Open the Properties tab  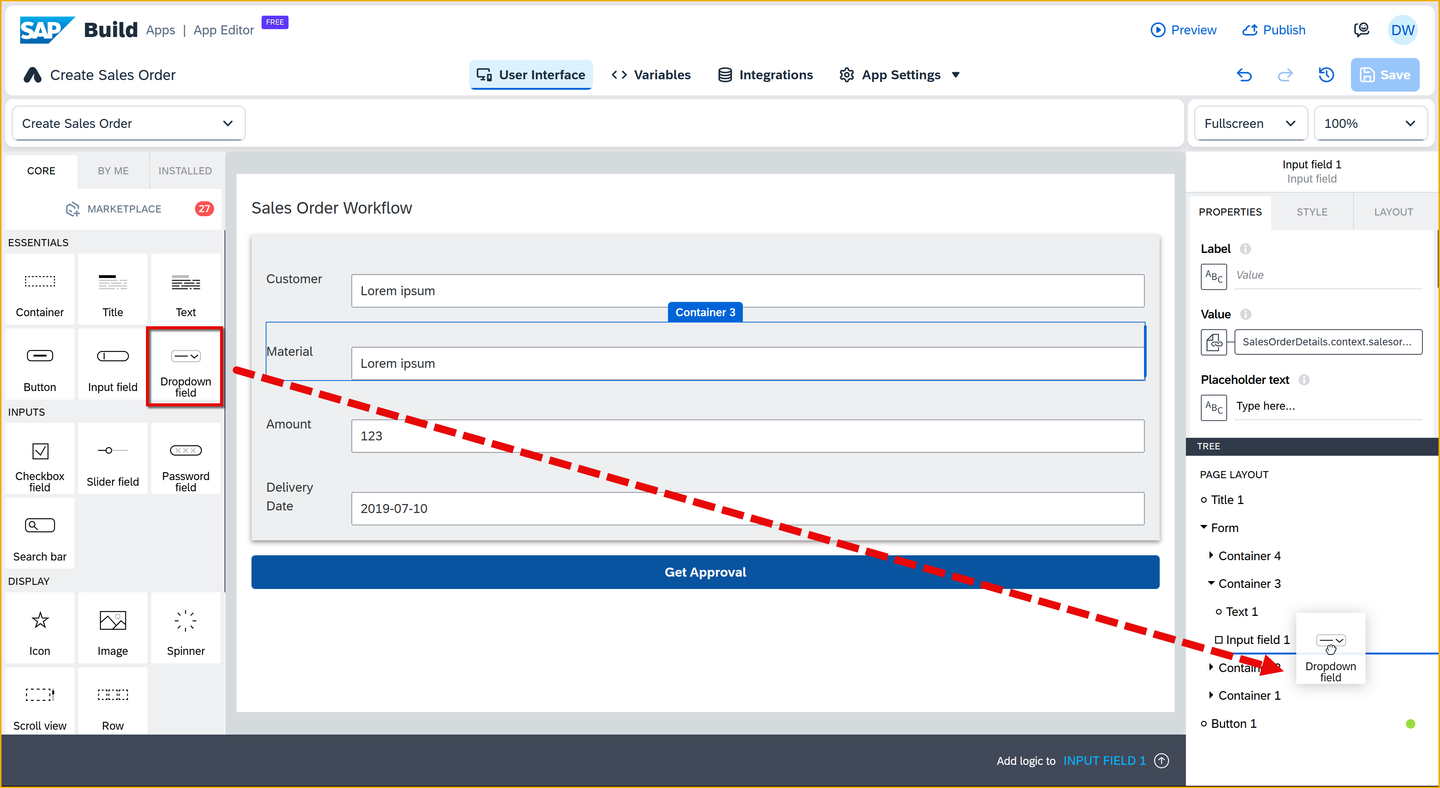pyautogui.click(x=1230, y=212)
